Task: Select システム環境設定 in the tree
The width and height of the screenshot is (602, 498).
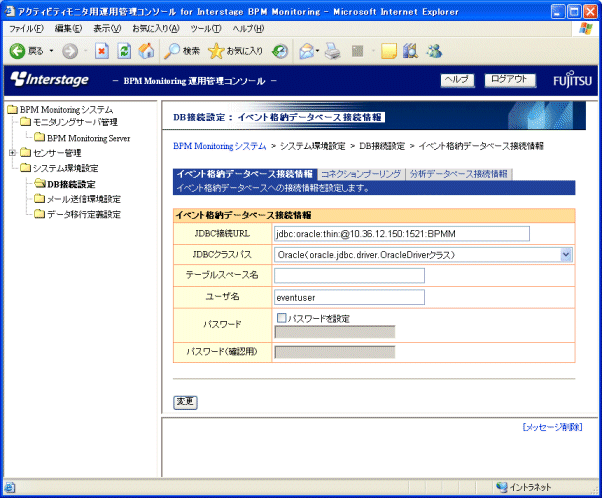Action: 66,168
